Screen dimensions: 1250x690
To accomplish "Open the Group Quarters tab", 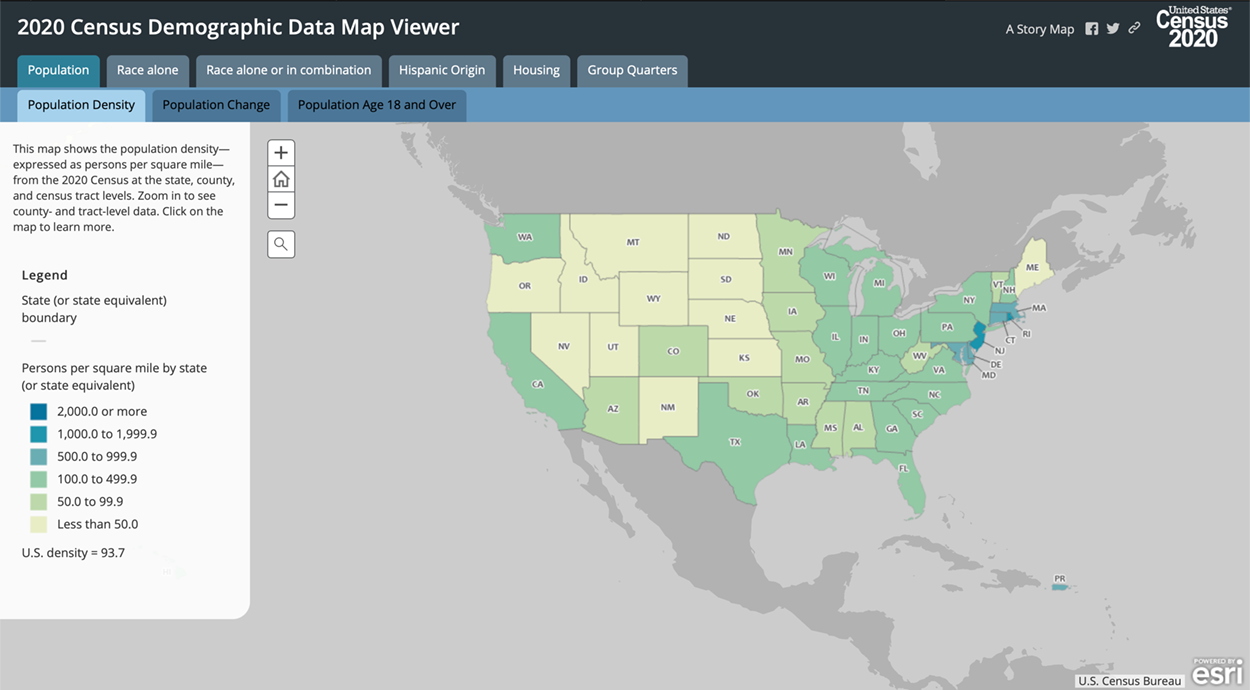I will [632, 70].
